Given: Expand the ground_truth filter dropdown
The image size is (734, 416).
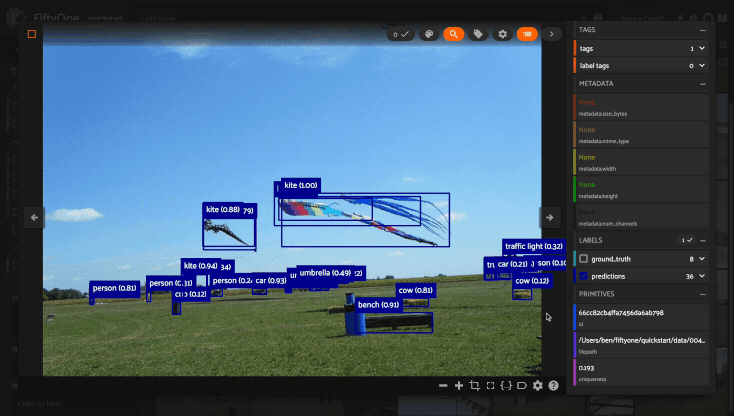Looking at the screenshot, I should pyautogui.click(x=702, y=258).
